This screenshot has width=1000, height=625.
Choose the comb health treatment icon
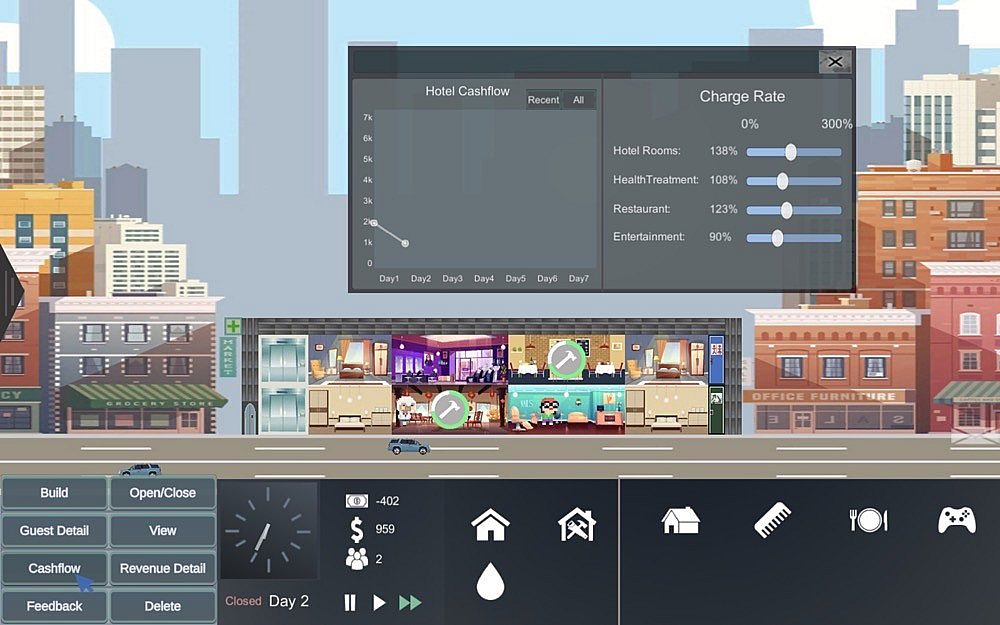pos(772,520)
